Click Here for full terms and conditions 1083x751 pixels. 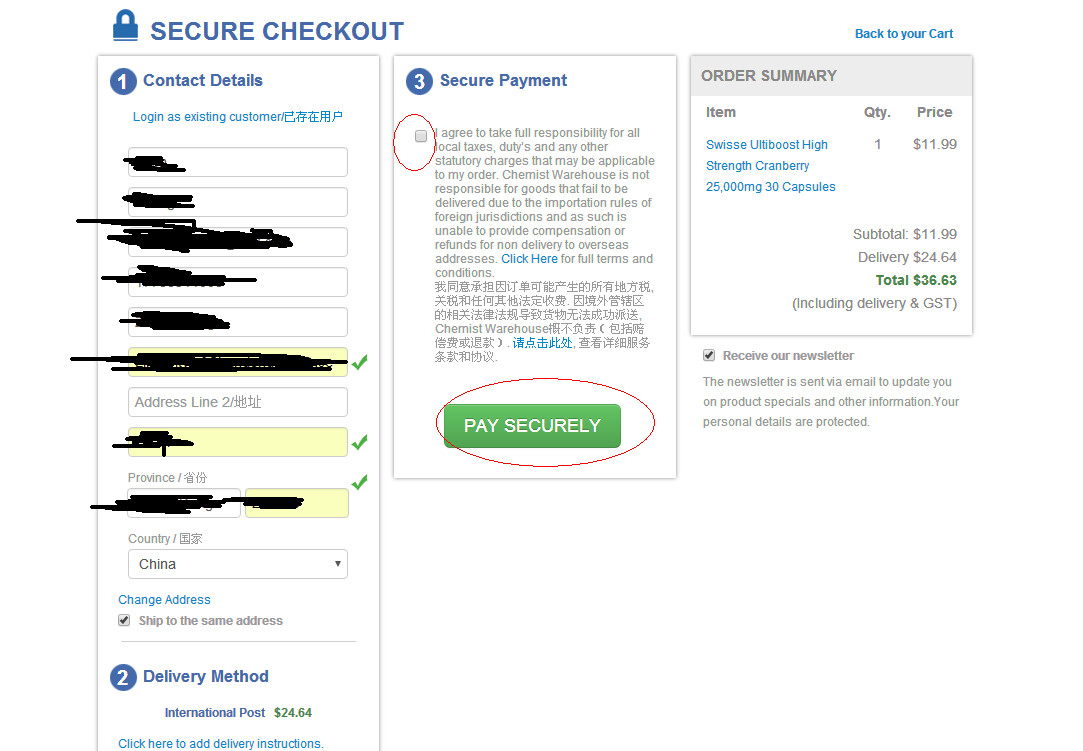pos(529,259)
